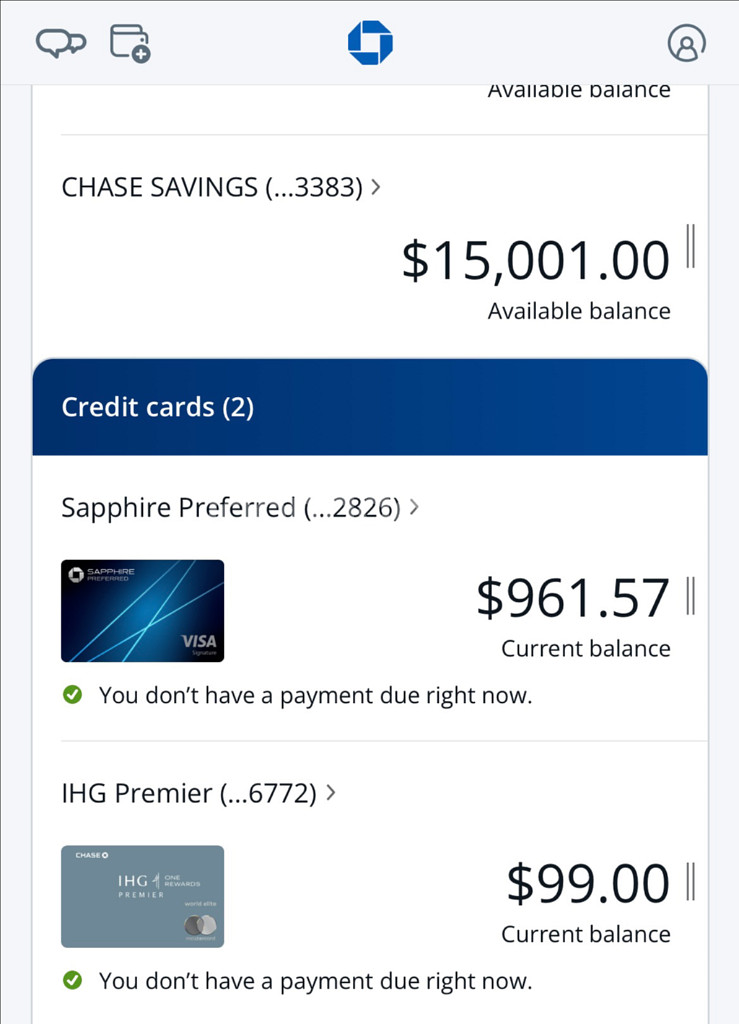Tap the drag handle beside $961.57
Screen dimensions: 739x1024
[691, 596]
